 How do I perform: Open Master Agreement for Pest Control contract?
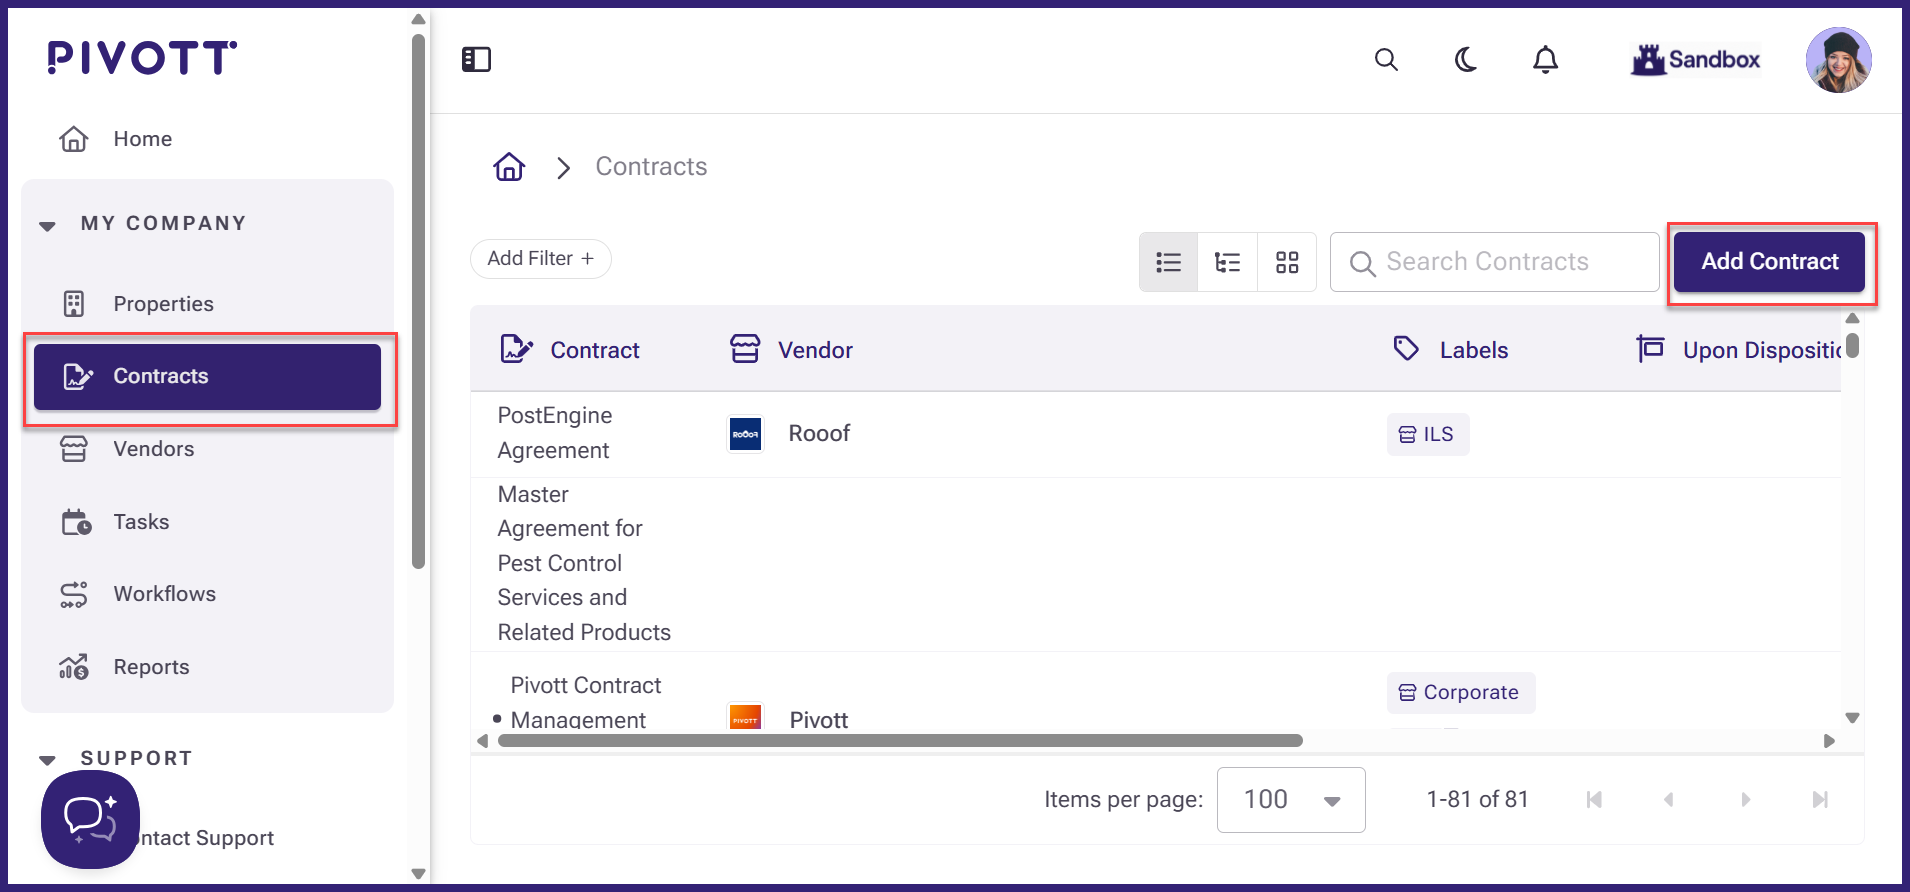pyautogui.click(x=584, y=564)
